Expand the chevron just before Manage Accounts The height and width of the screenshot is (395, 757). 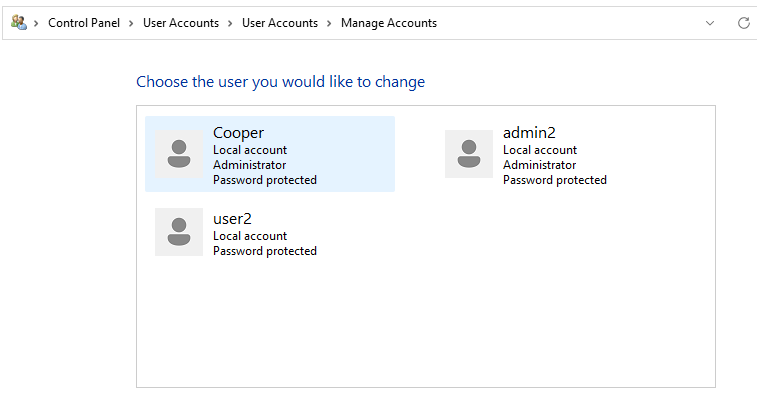(x=329, y=23)
